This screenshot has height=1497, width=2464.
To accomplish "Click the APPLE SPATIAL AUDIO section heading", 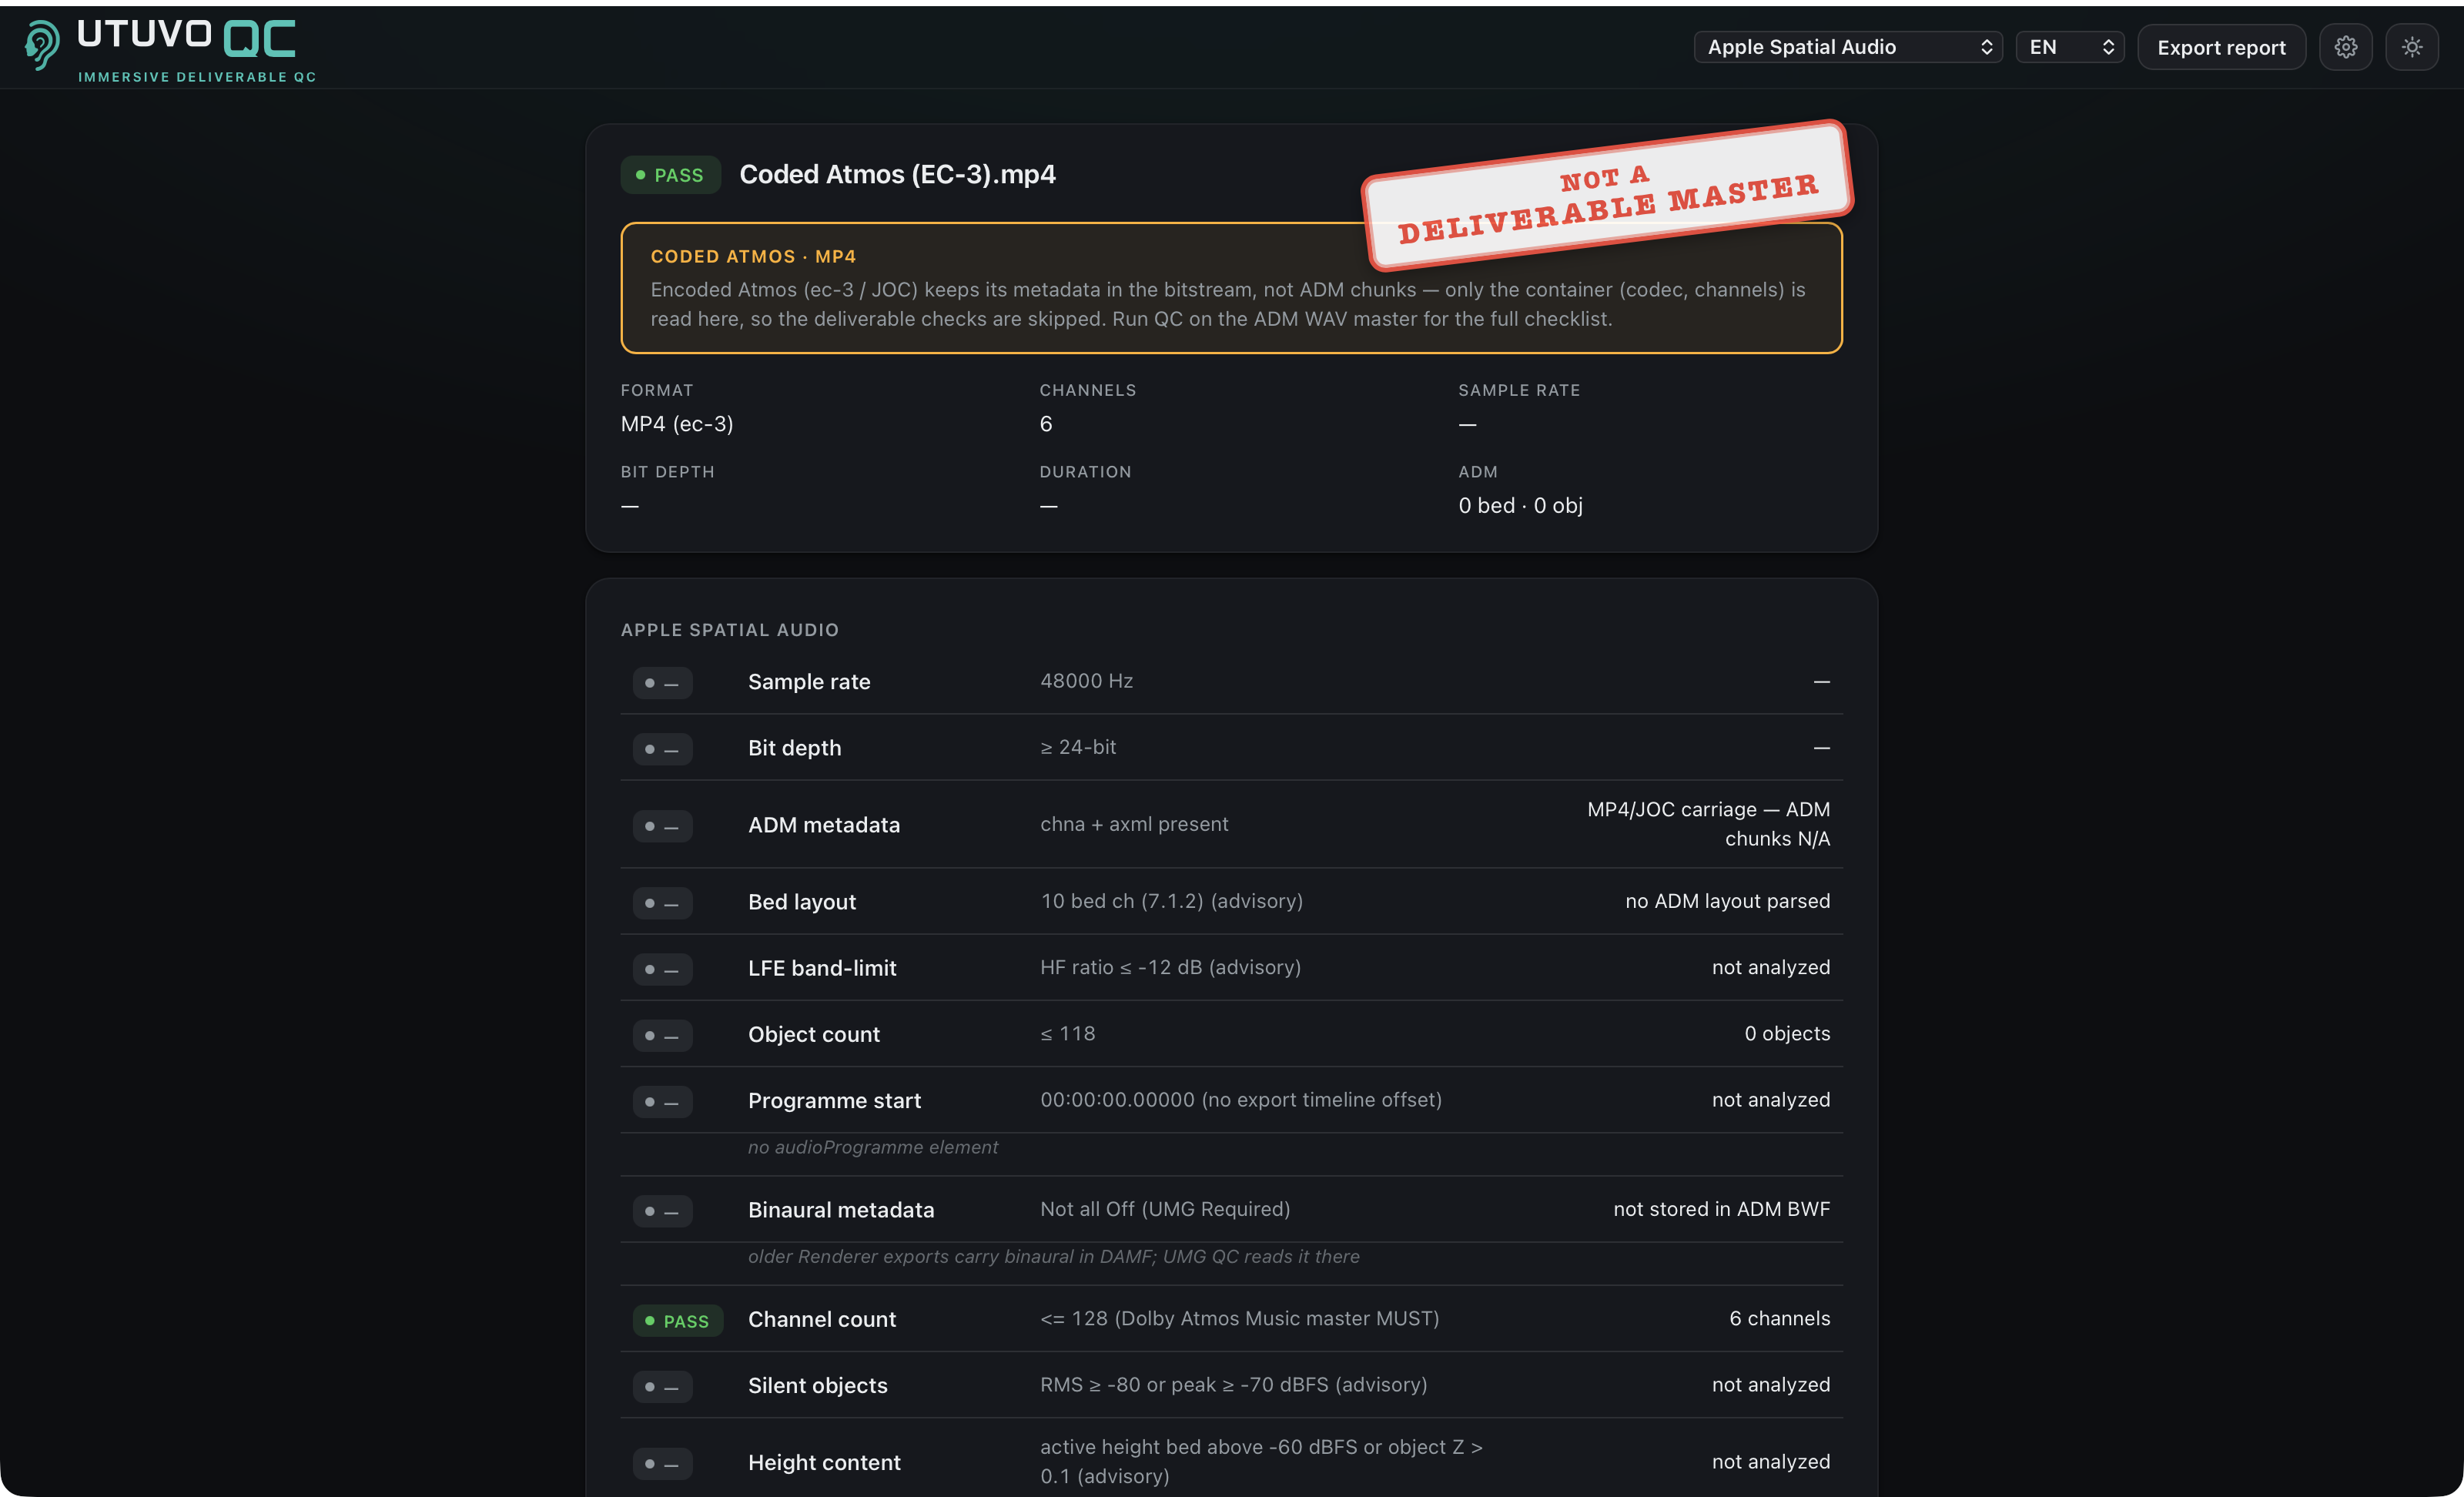I will pyautogui.click(x=730, y=630).
